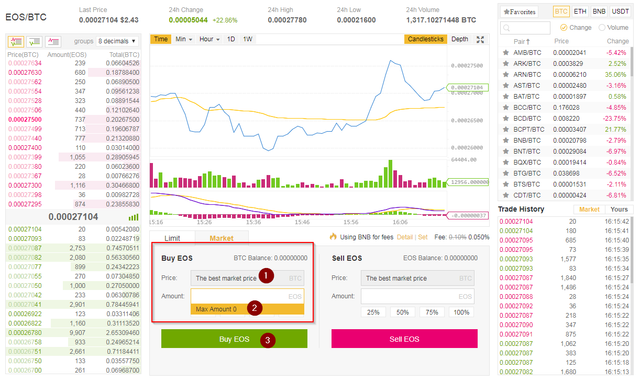Switch chart to Time view

(x=161, y=39)
